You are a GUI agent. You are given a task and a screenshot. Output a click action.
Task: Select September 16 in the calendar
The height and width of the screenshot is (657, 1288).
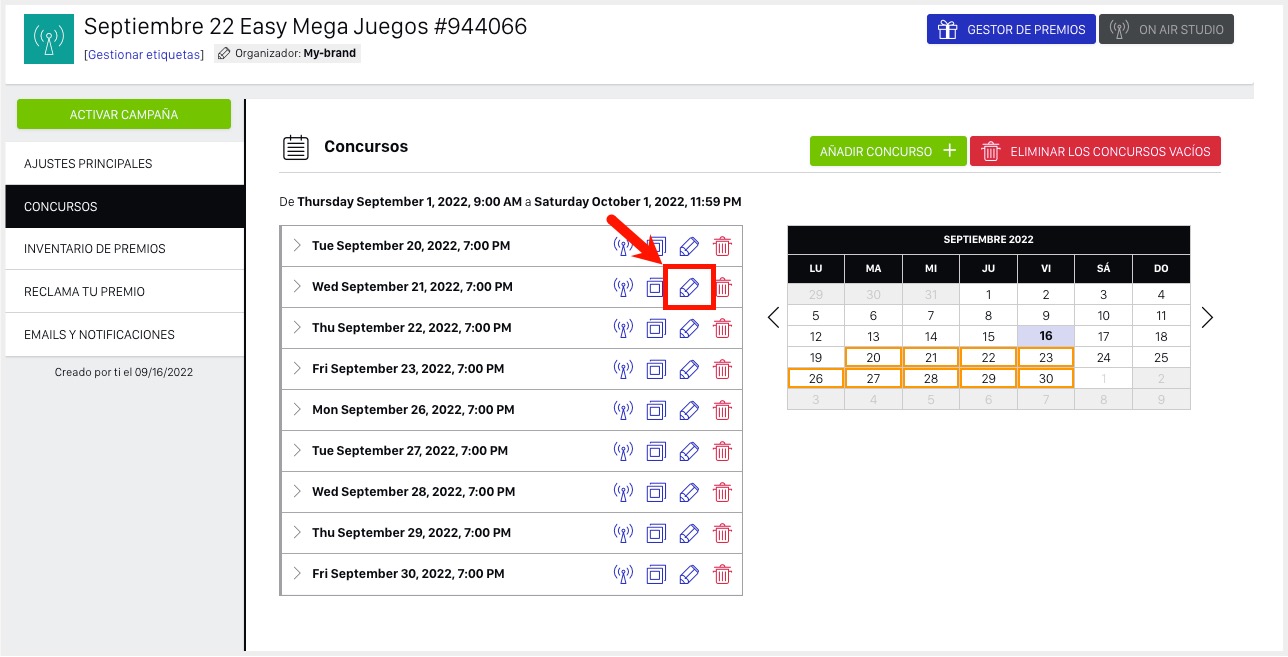point(1045,337)
